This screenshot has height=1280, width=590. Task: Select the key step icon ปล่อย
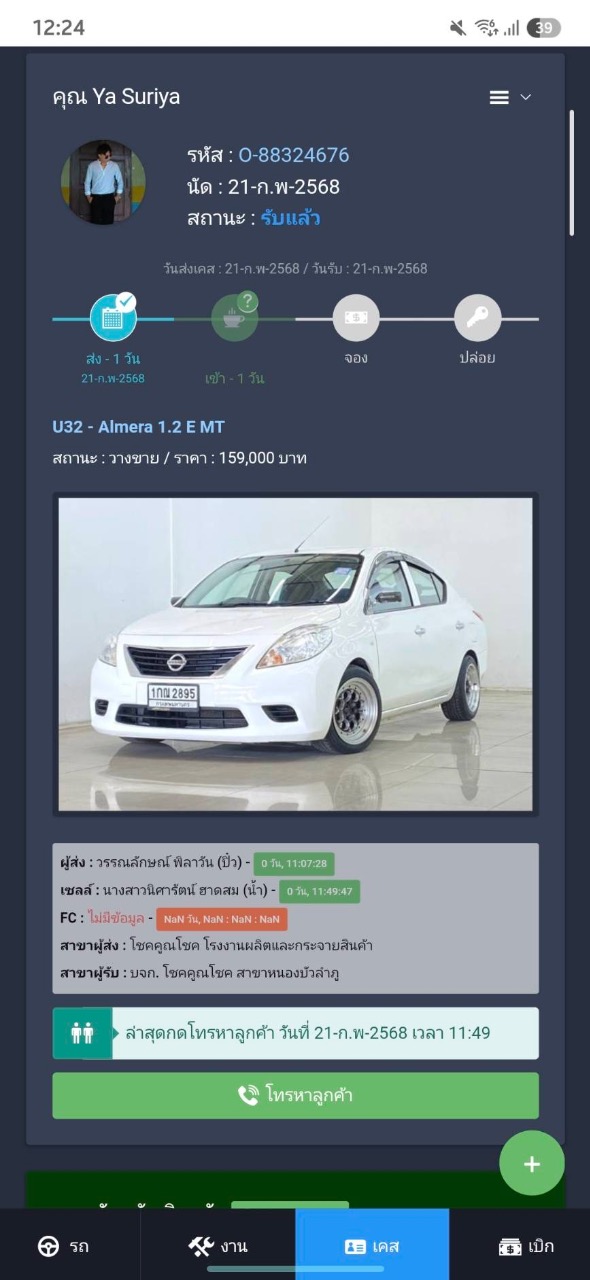tap(477, 318)
